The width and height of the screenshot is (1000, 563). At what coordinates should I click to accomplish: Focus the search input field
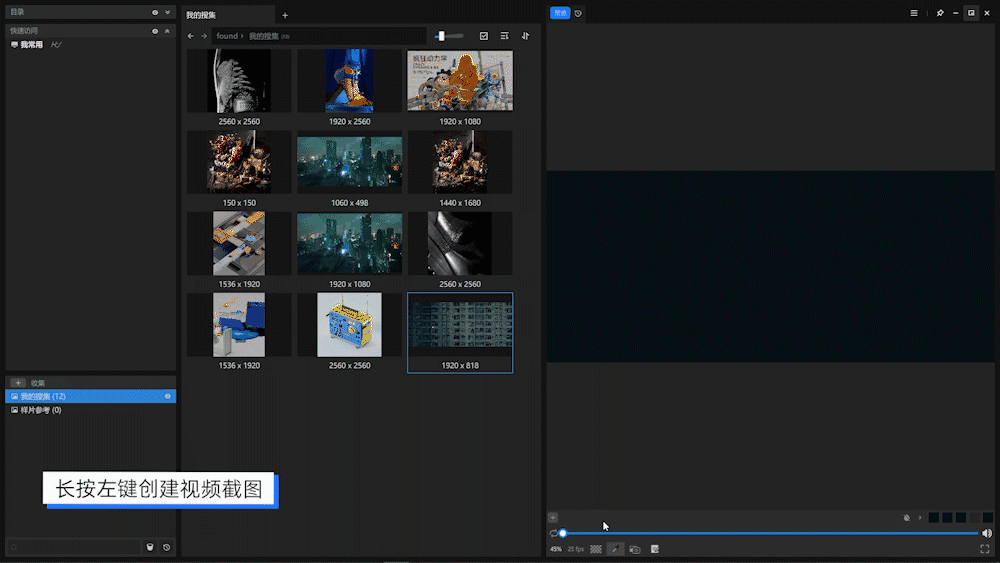(75, 547)
